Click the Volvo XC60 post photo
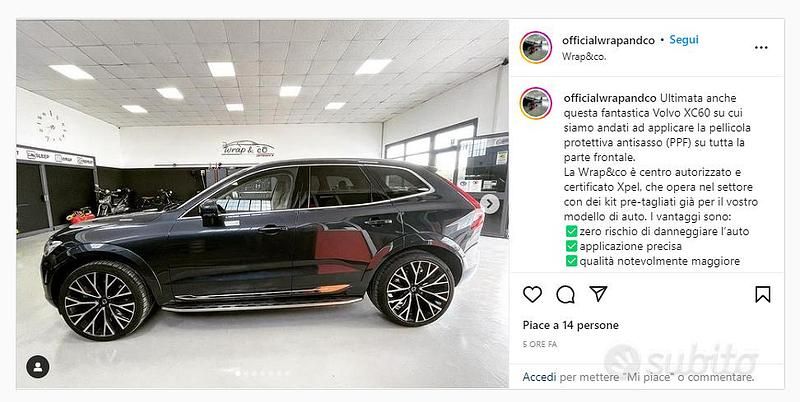 262,204
